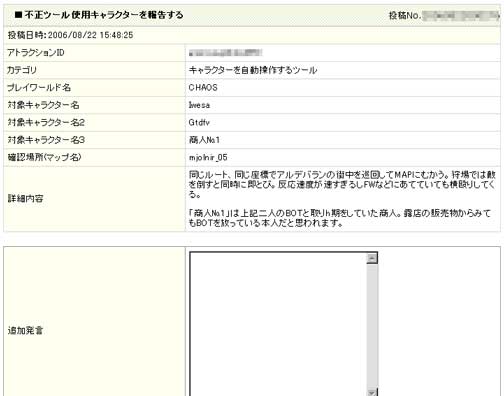Click the map name mjolnir_05
504x396 pixels.
[x=208, y=157]
